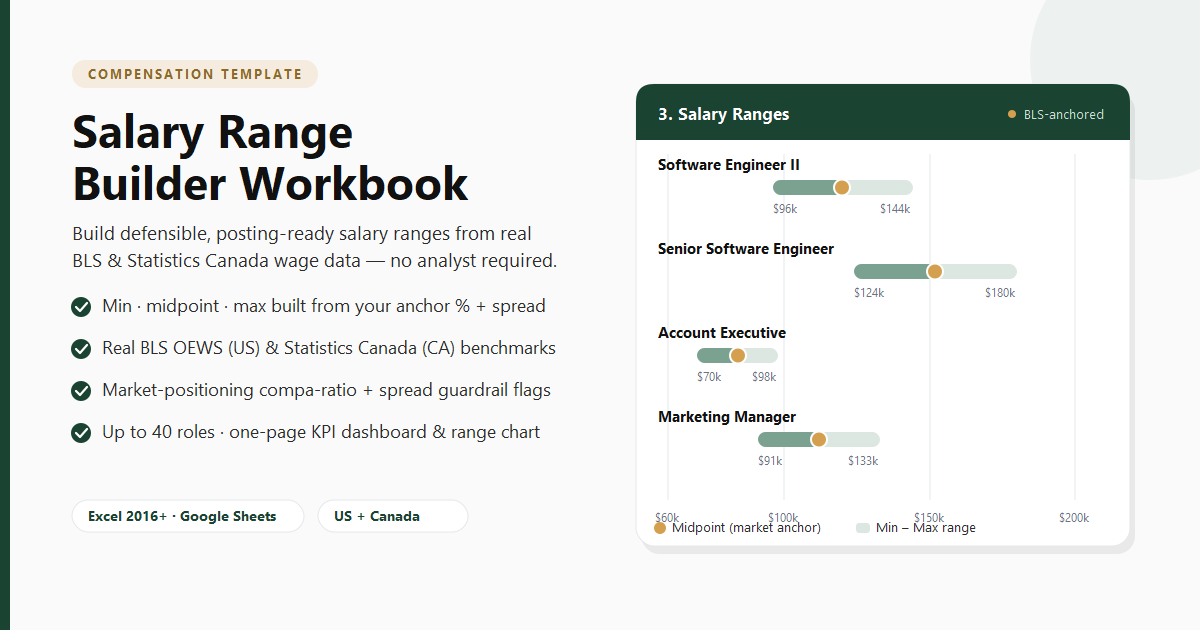This screenshot has height=630, width=1200.
Task: Click the 'Software Engineer II' role label
Action: tap(729, 165)
